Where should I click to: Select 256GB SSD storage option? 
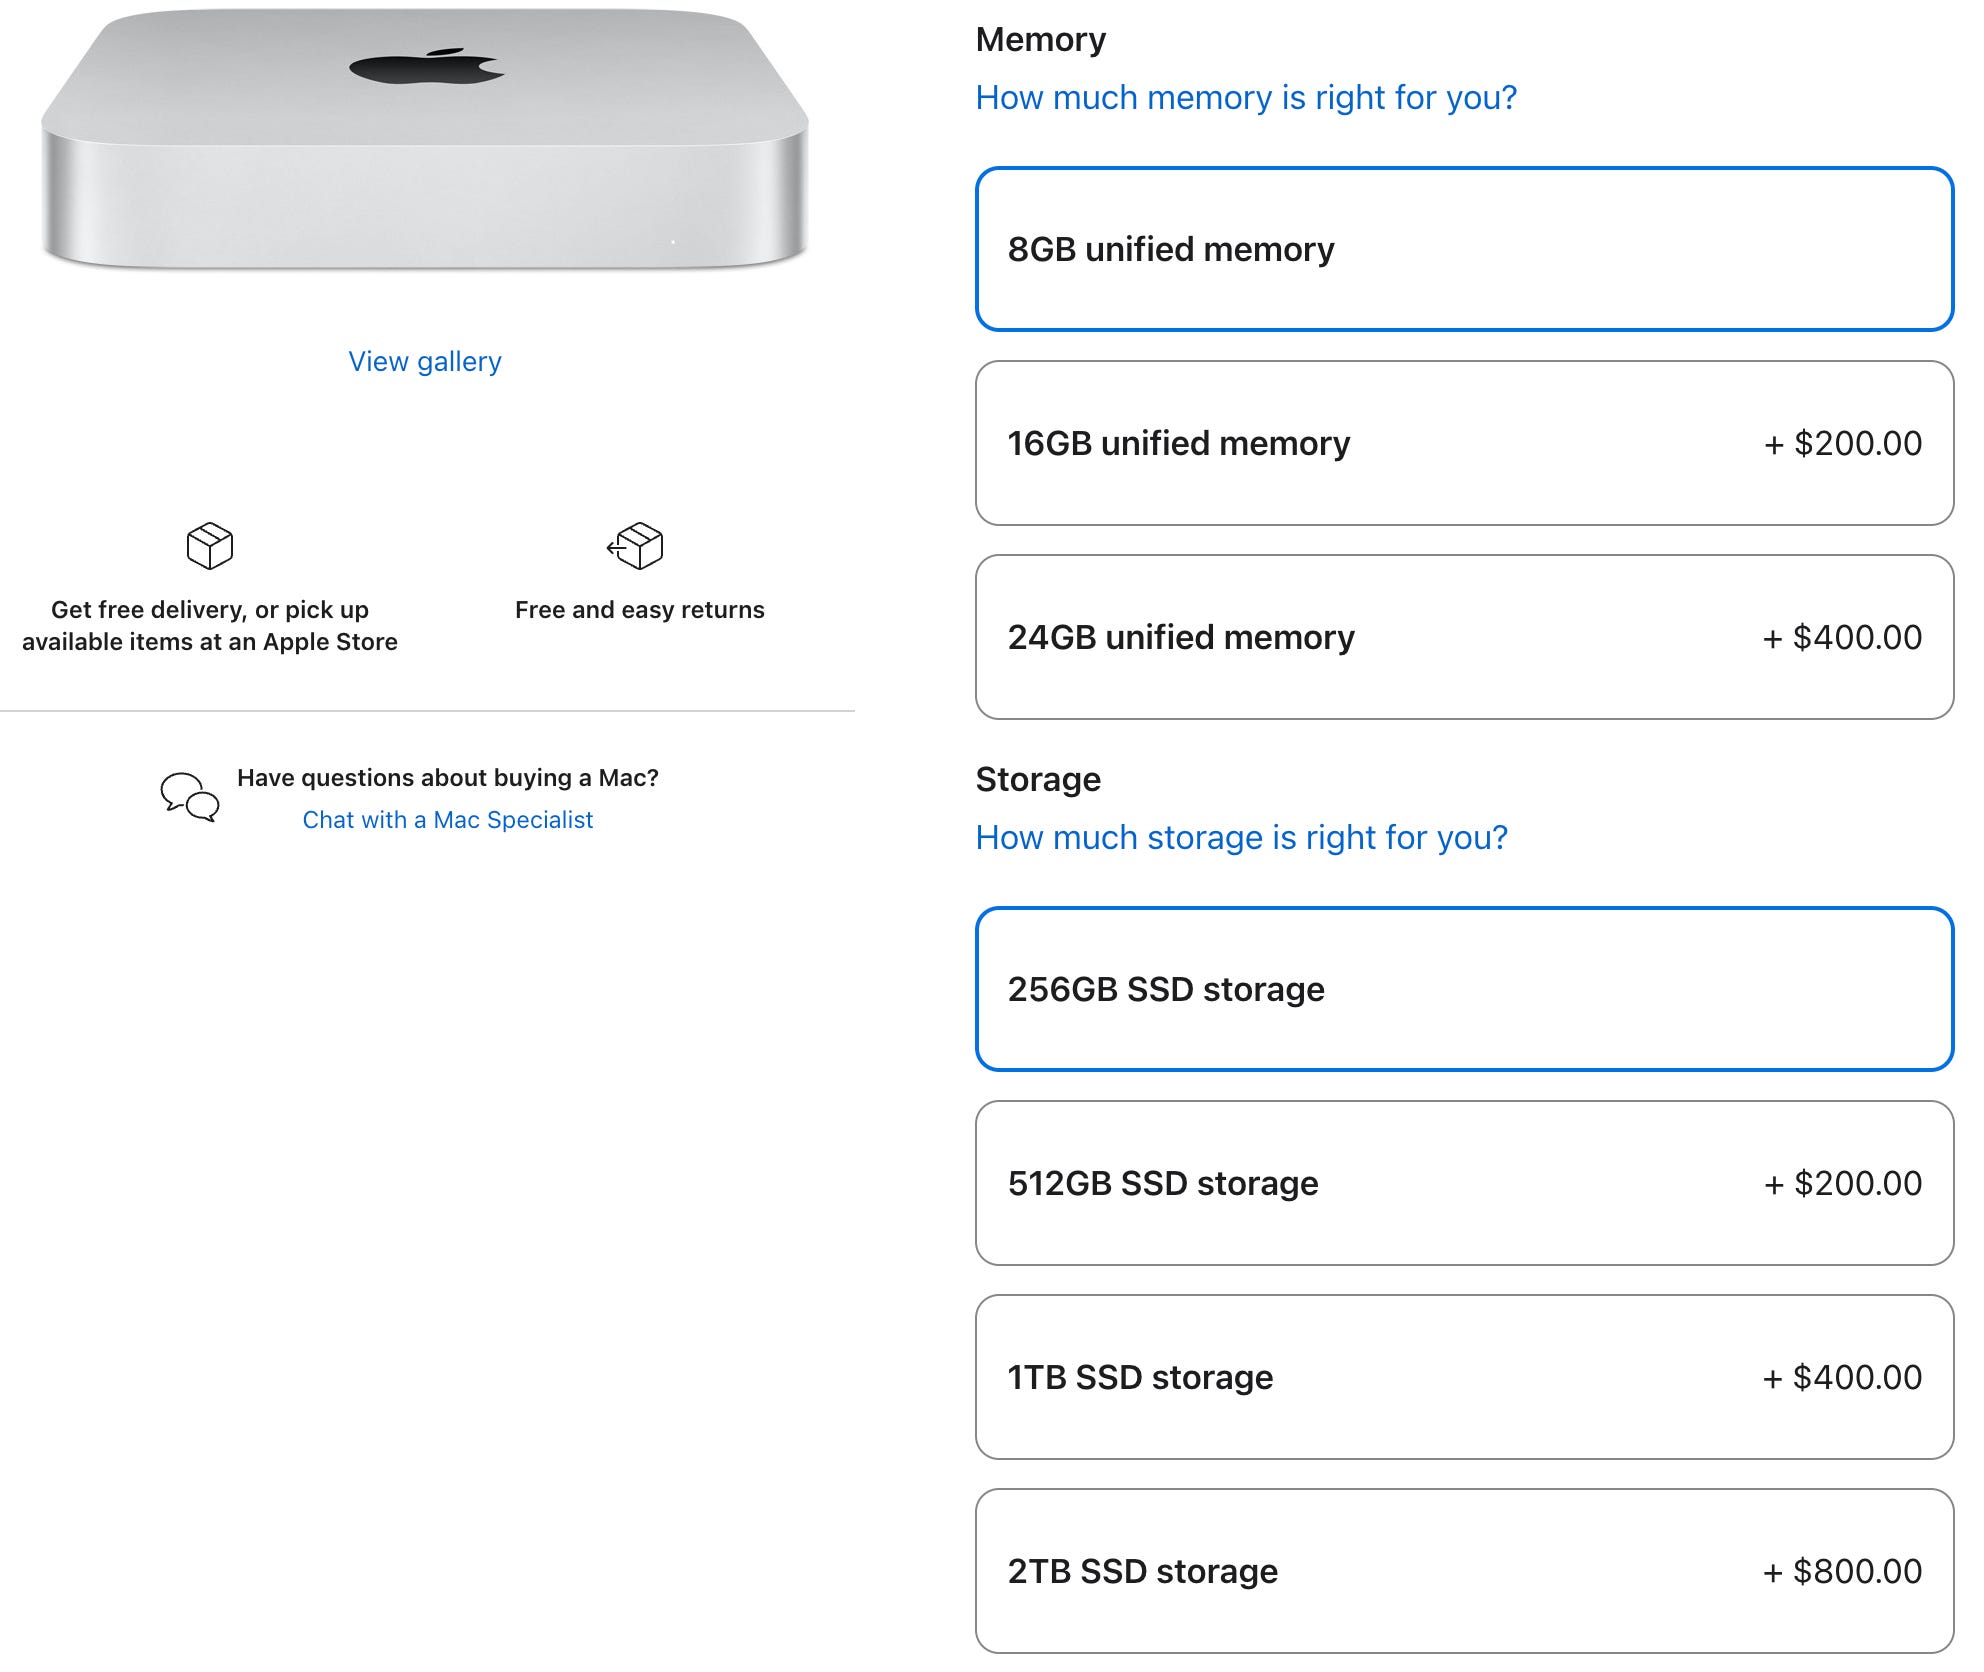1464,989
